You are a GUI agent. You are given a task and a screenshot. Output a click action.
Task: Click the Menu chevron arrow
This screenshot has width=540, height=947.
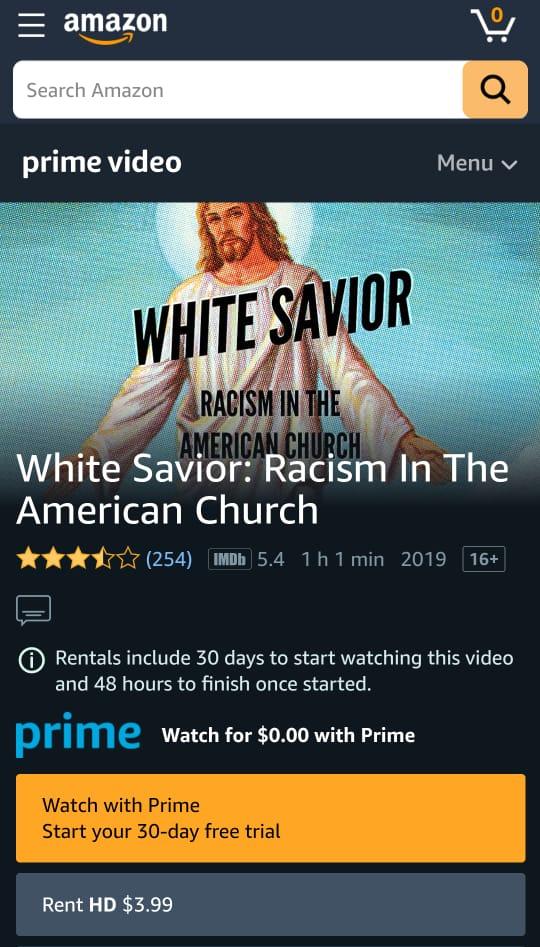click(x=509, y=165)
